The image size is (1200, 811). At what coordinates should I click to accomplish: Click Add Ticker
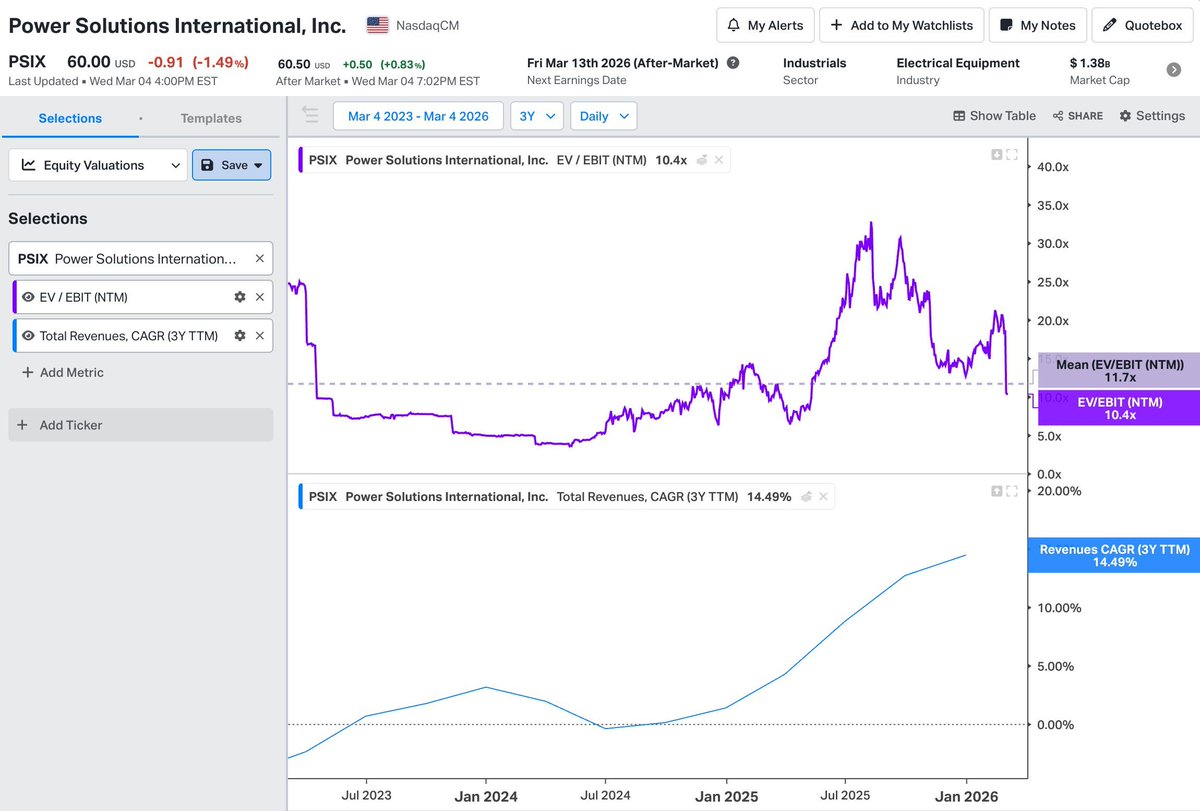(140, 425)
